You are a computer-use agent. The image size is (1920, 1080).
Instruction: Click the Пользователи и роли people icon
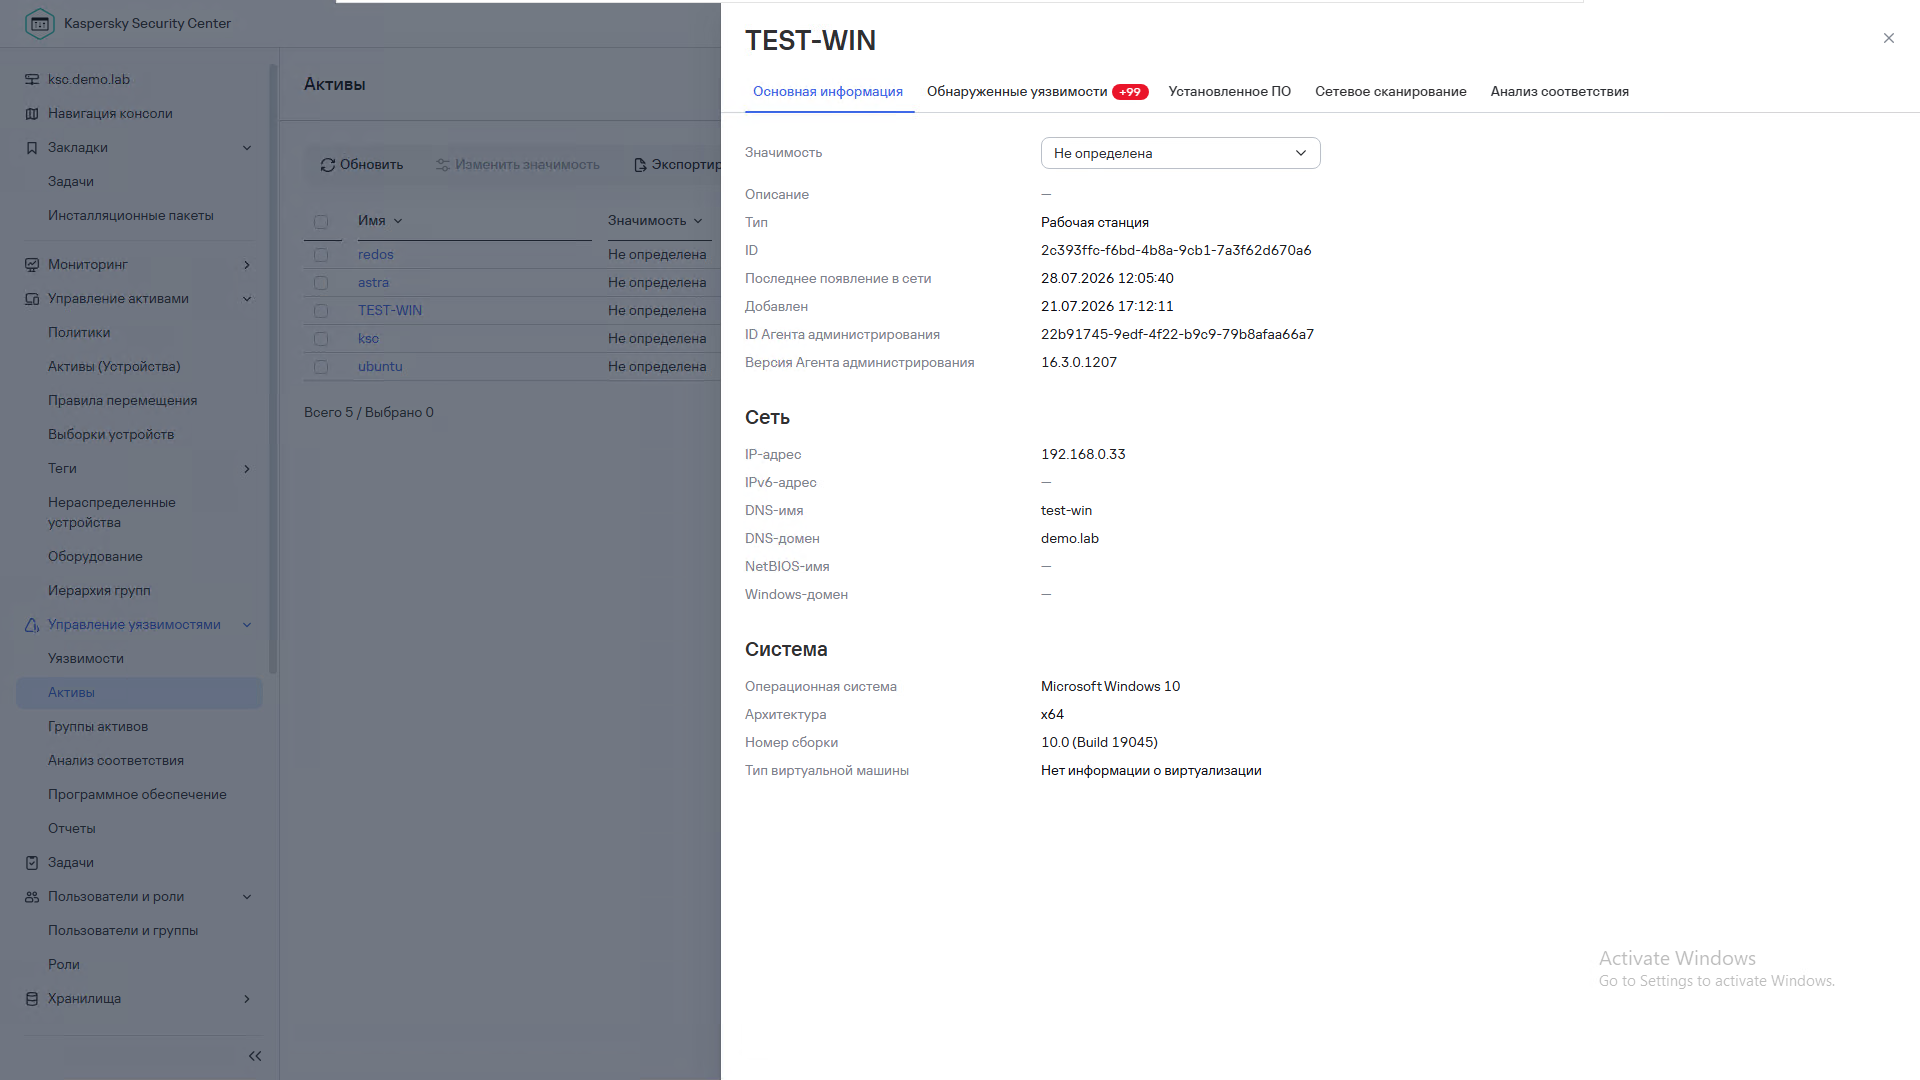32,897
